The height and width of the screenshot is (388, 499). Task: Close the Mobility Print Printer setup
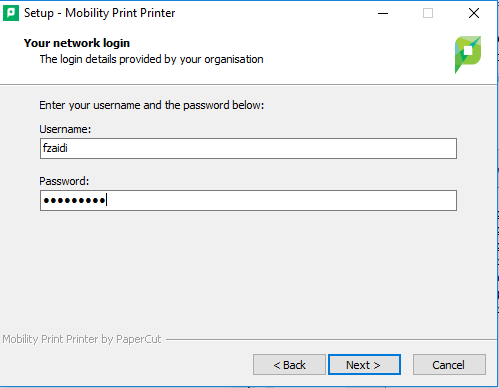click(x=474, y=13)
